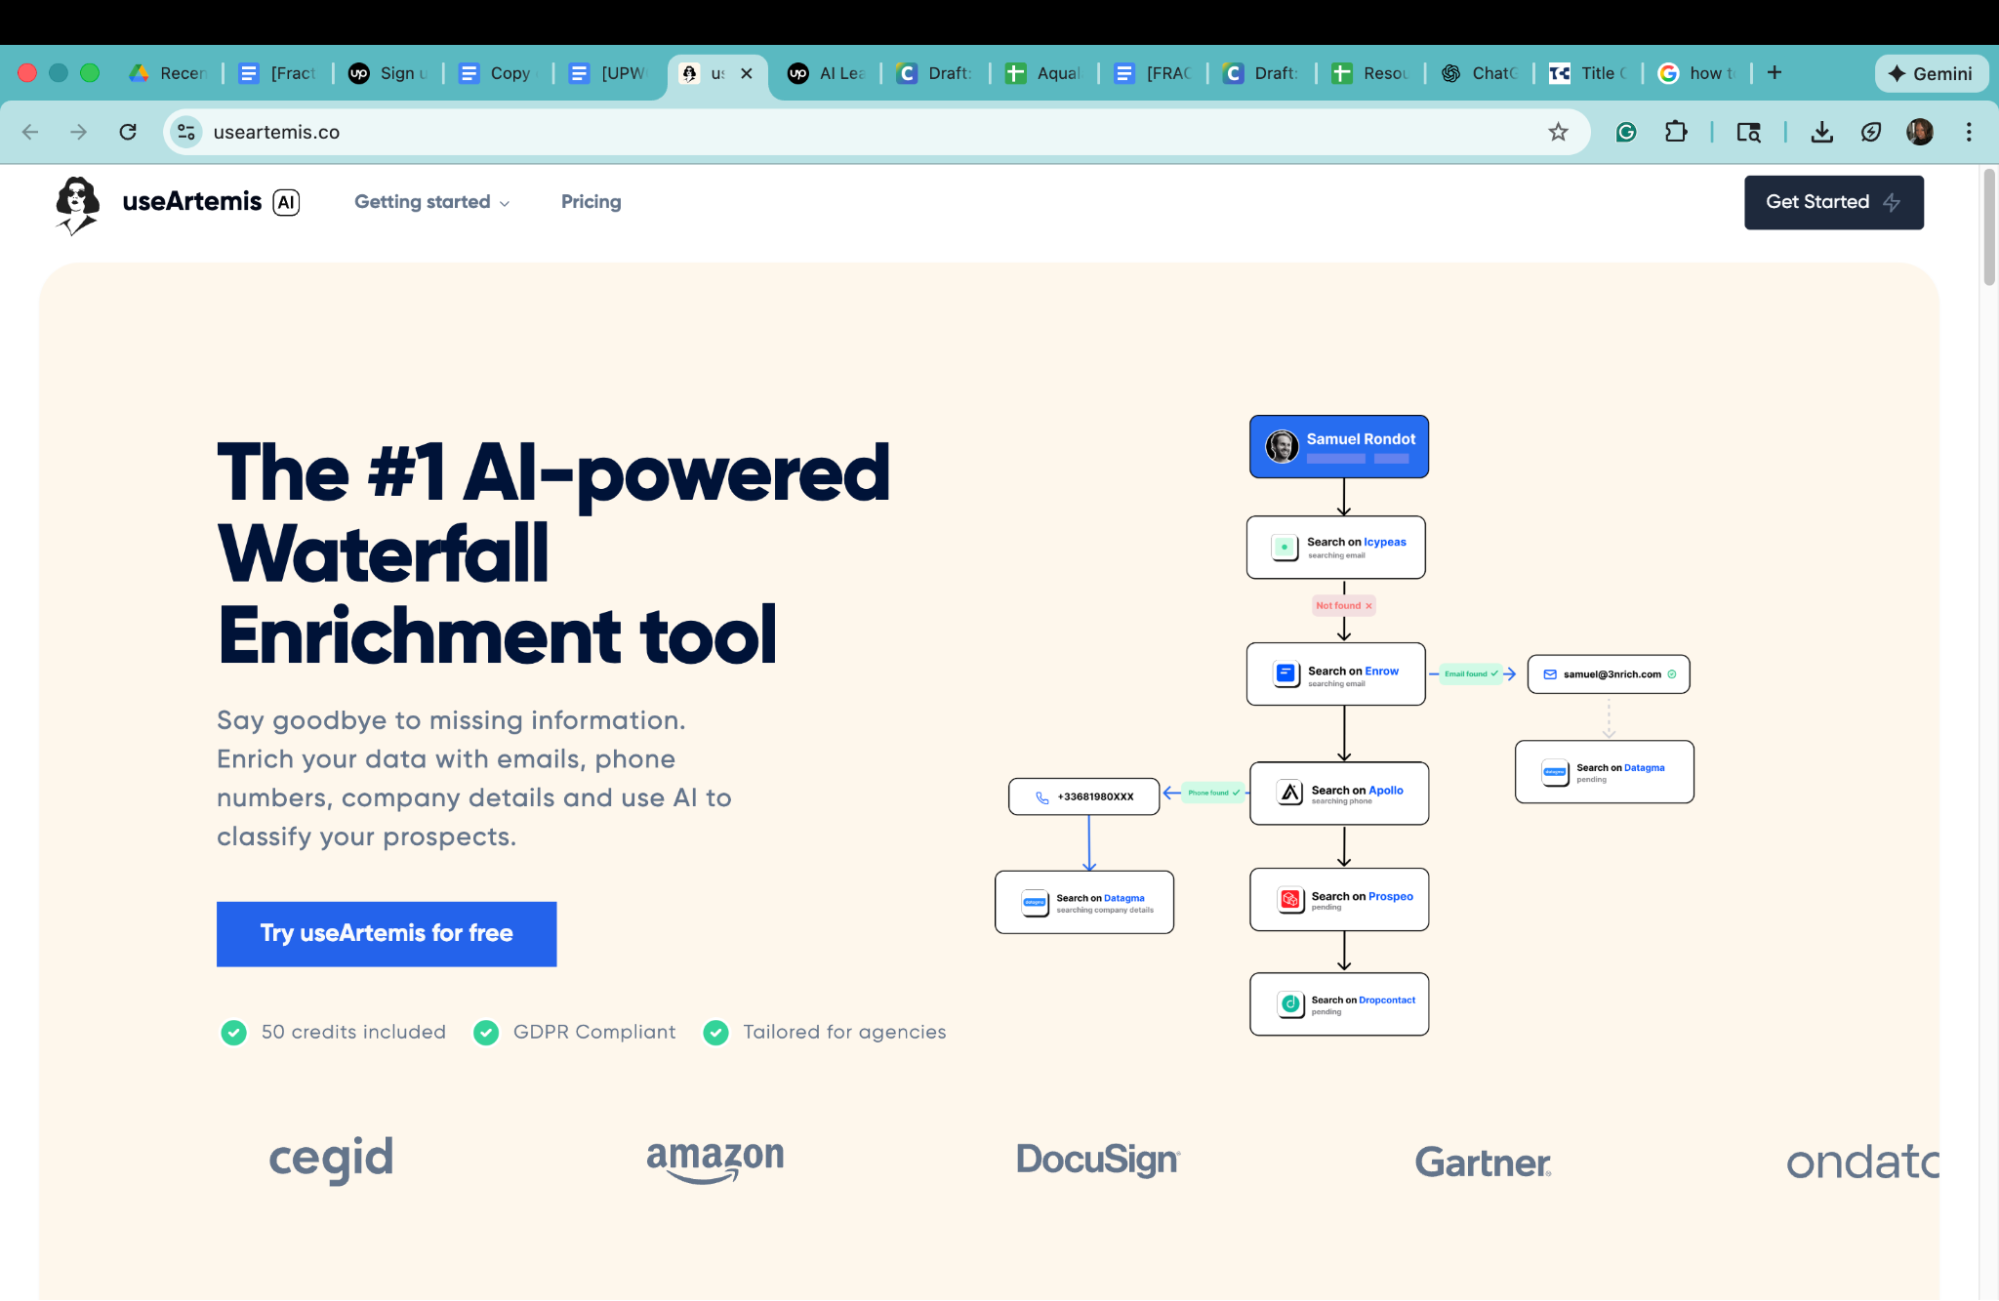The image size is (1999, 1301).
Task: Switch to the [FRAC document tab
Action: click(x=1153, y=73)
